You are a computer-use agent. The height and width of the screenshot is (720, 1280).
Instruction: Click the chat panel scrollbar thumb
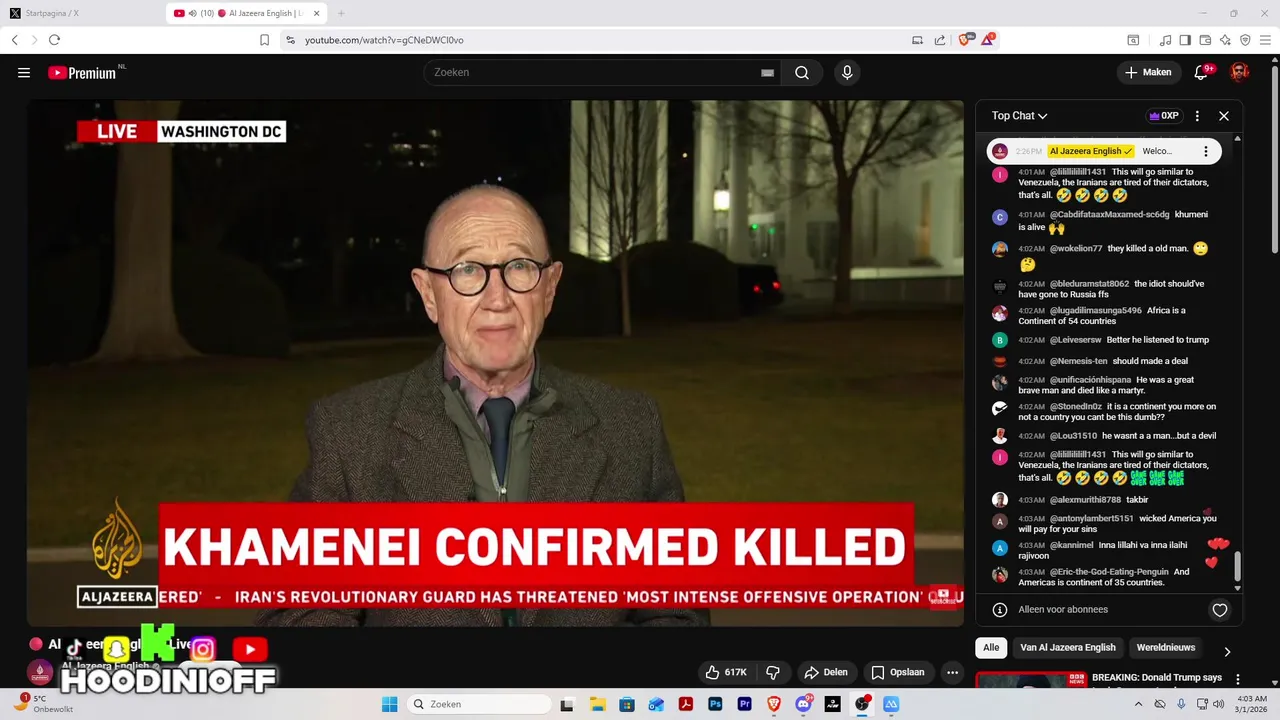pyautogui.click(x=1237, y=566)
